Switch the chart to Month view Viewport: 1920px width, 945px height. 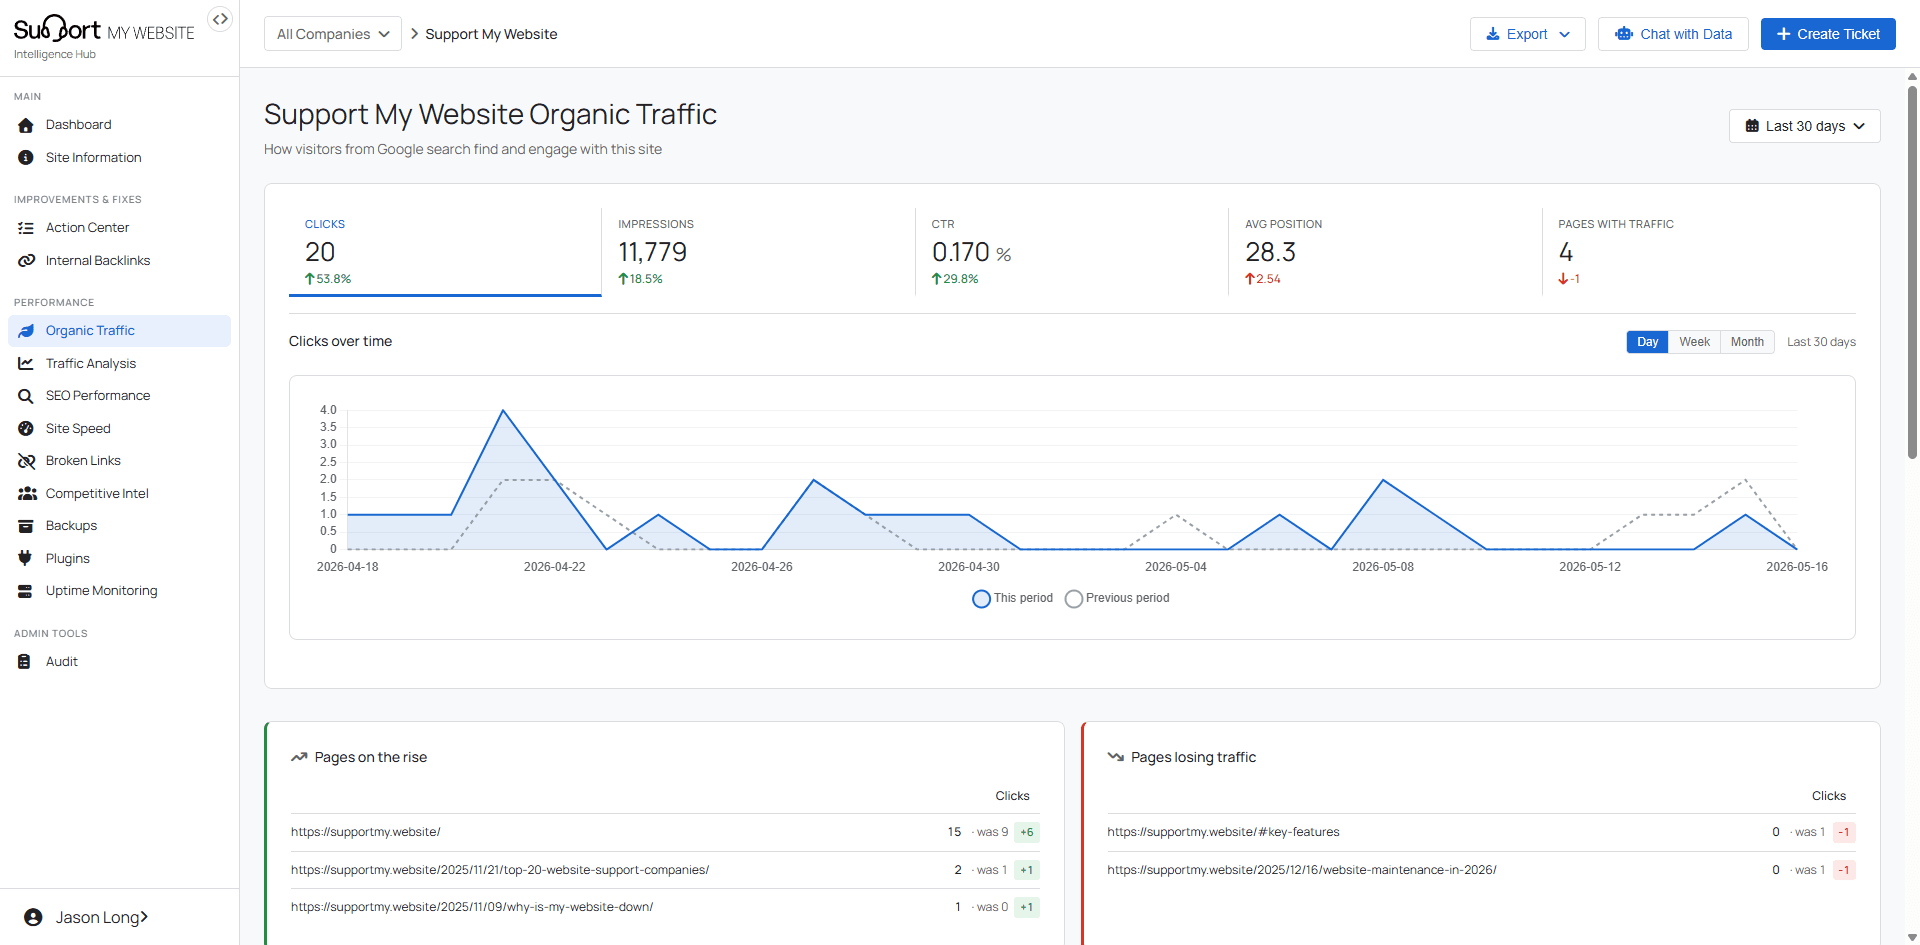(x=1747, y=342)
